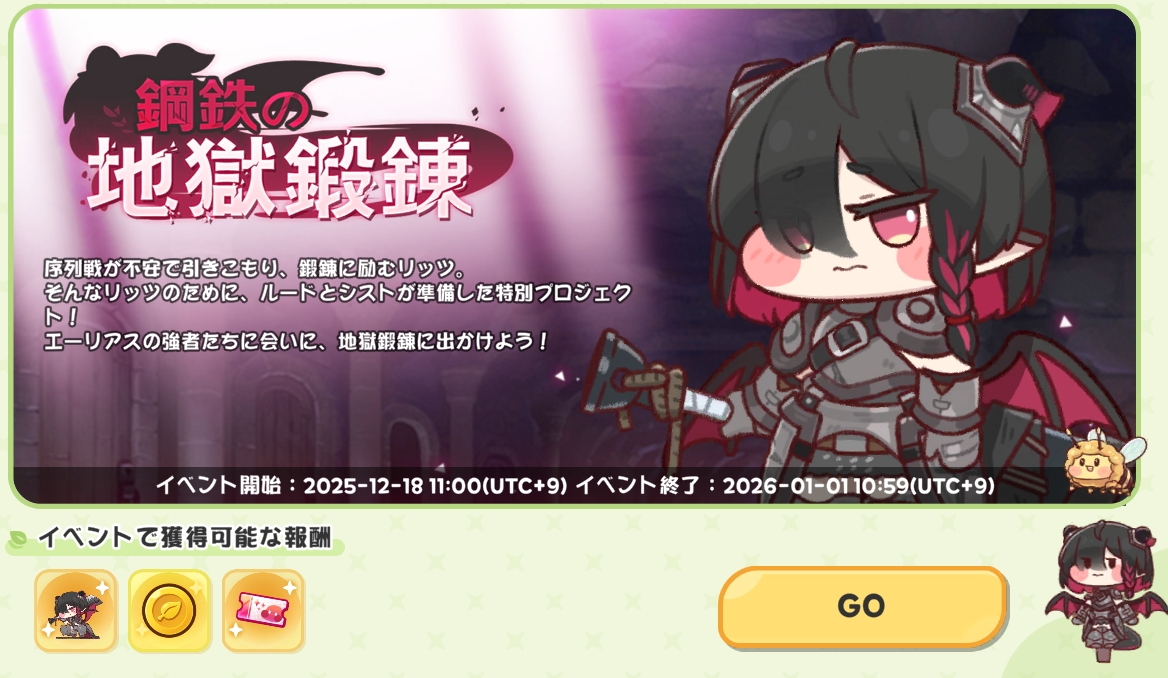Select the chibi character reward icon

click(75, 611)
